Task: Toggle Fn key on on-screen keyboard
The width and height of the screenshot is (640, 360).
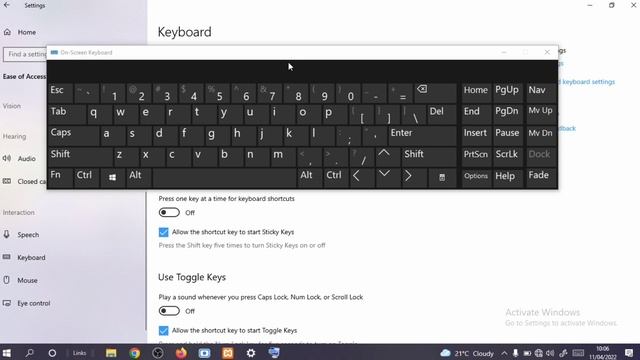Action: click(60, 177)
